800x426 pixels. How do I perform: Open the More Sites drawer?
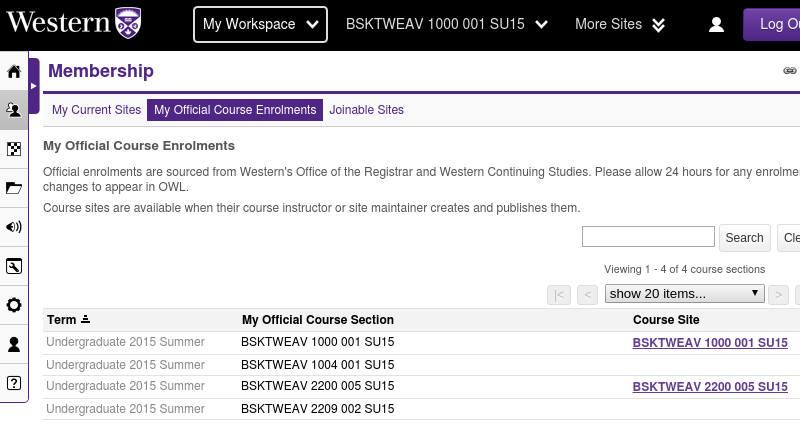[x=620, y=24]
